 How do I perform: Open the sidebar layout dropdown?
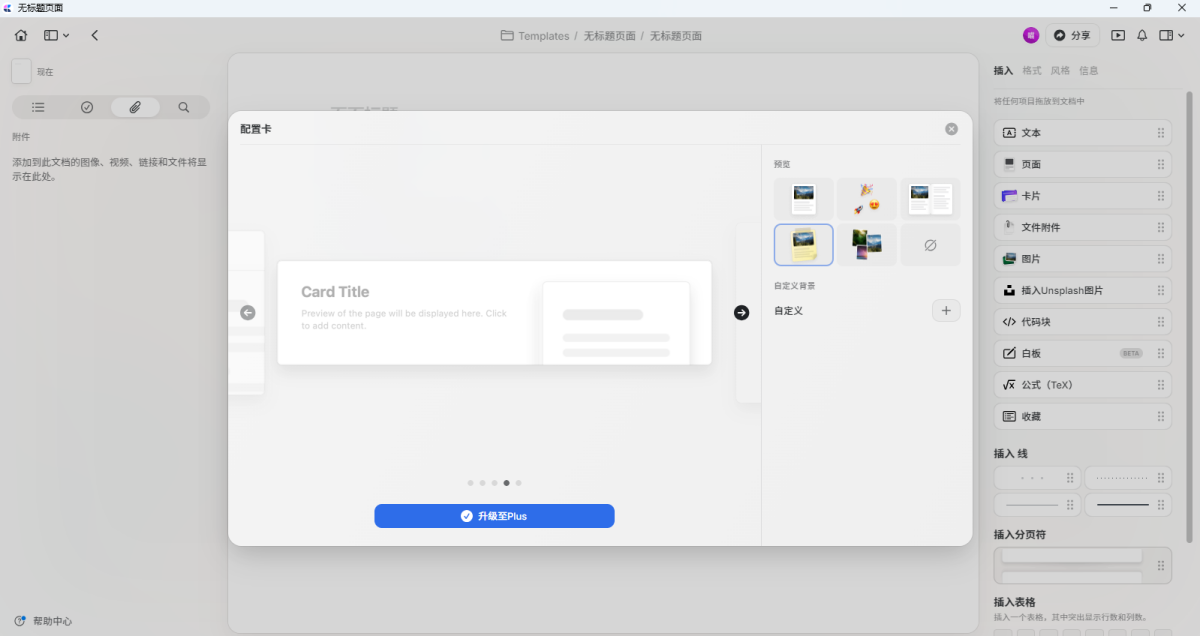coord(56,35)
